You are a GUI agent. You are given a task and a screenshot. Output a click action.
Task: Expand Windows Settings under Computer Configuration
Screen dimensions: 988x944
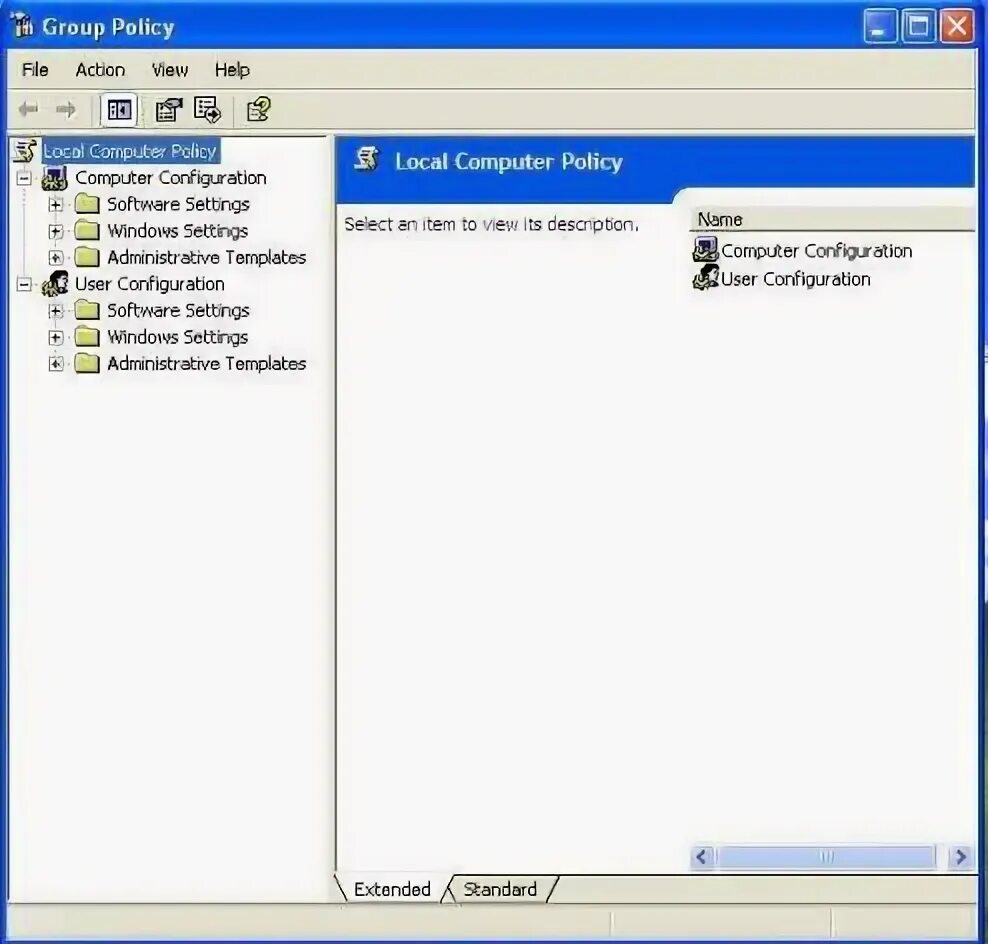tap(55, 231)
